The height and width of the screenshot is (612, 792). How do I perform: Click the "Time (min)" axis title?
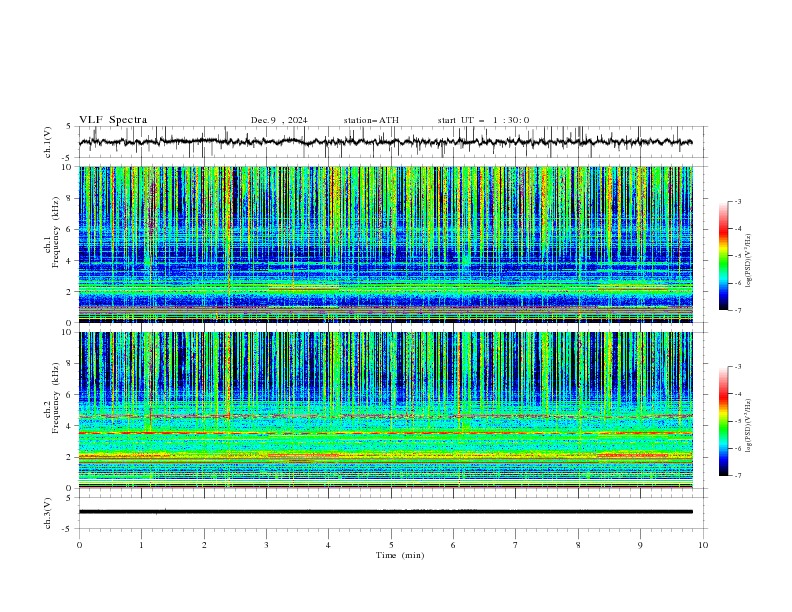click(x=400, y=555)
